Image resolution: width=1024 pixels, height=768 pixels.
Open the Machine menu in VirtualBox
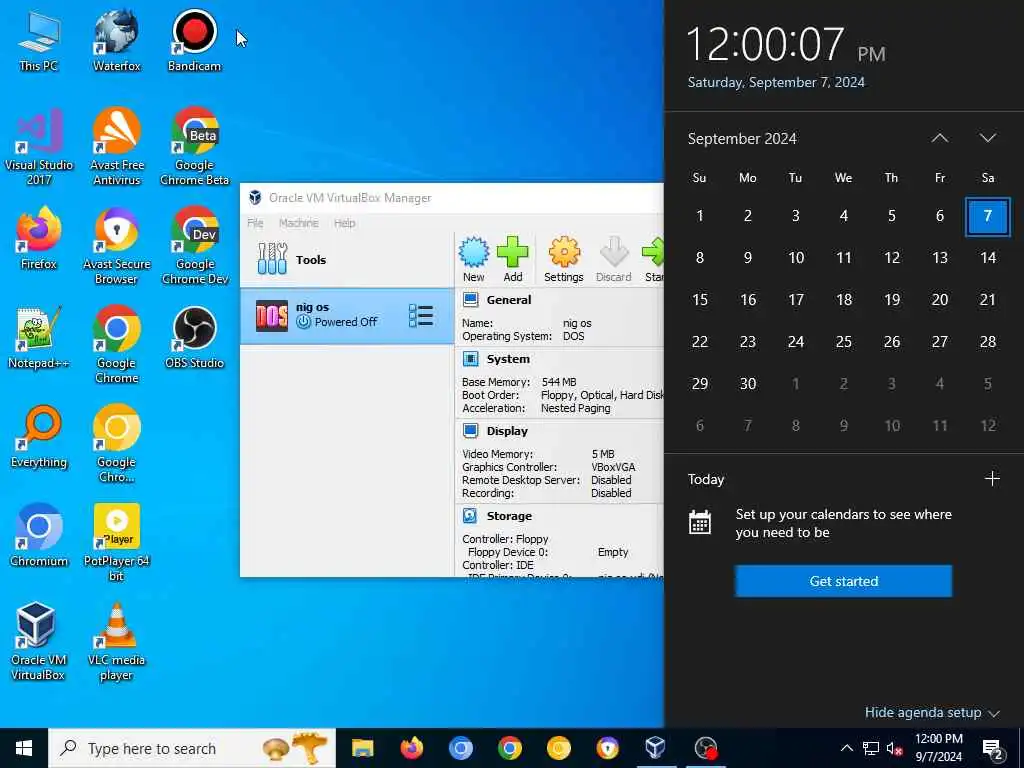click(x=298, y=223)
